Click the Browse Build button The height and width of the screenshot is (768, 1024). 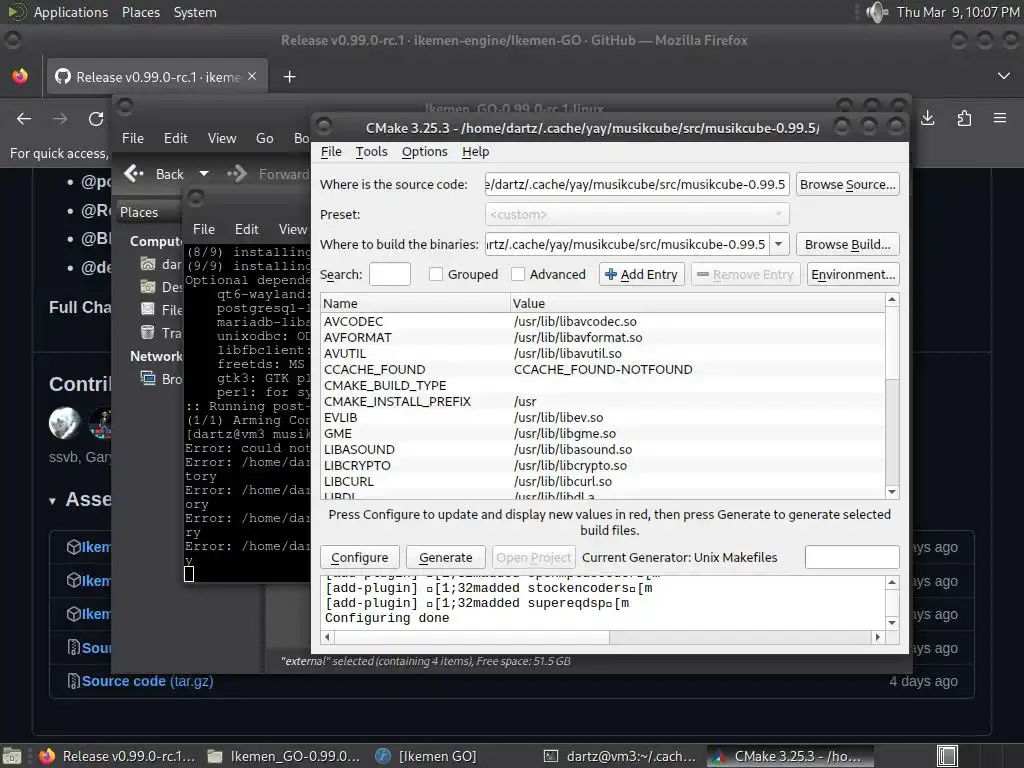tap(848, 244)
